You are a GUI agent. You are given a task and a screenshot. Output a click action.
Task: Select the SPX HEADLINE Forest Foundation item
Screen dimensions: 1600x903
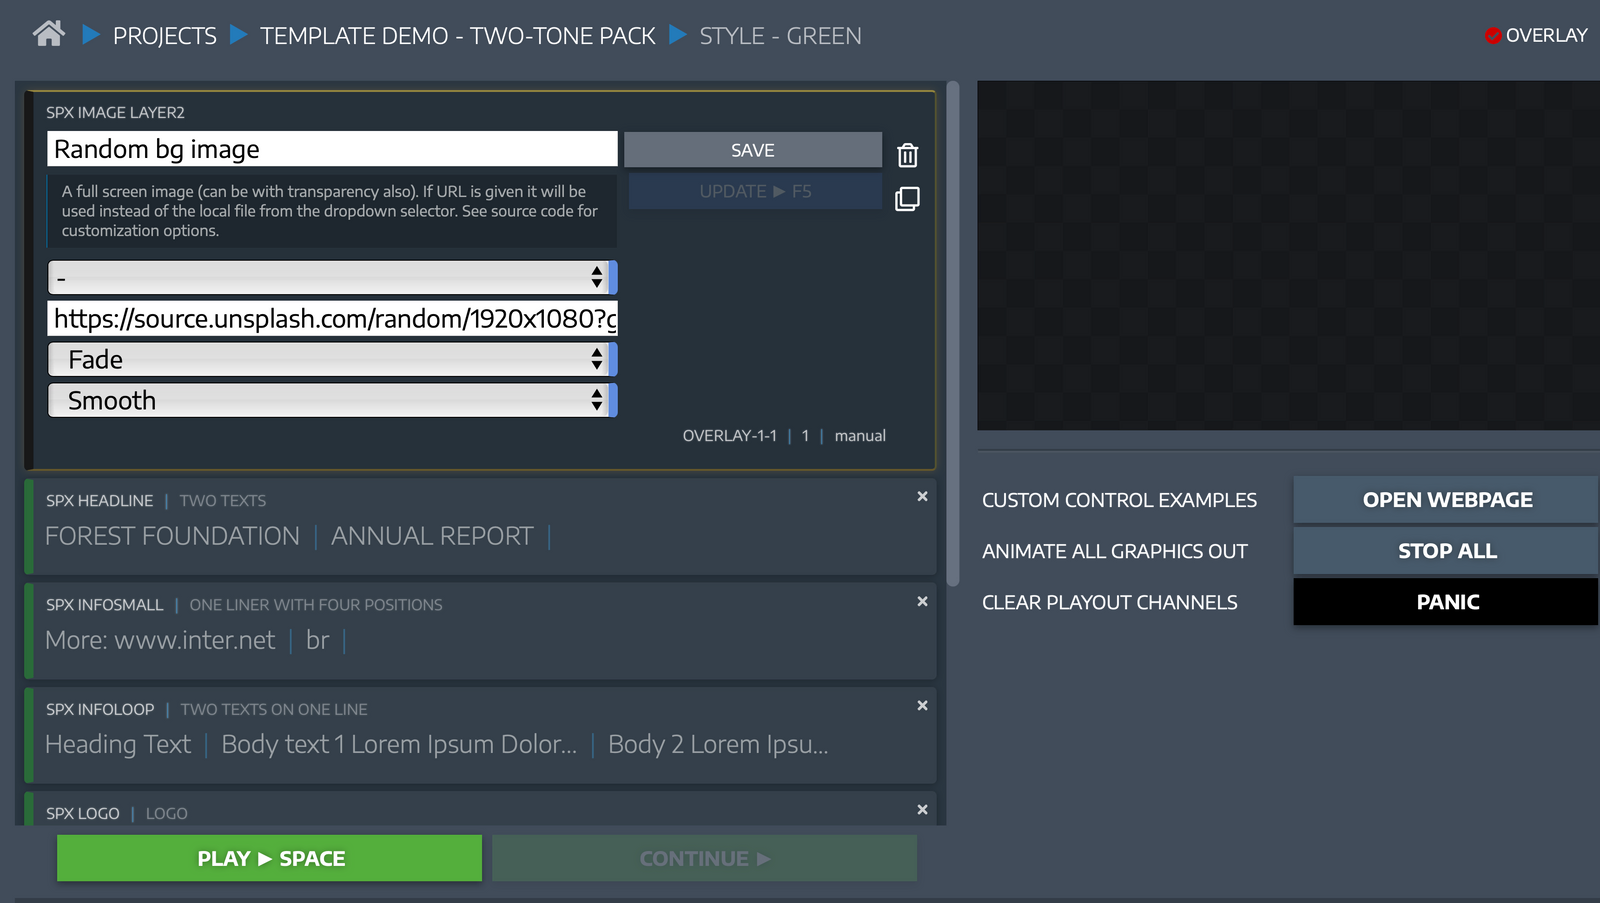click(x=480, y=526)
